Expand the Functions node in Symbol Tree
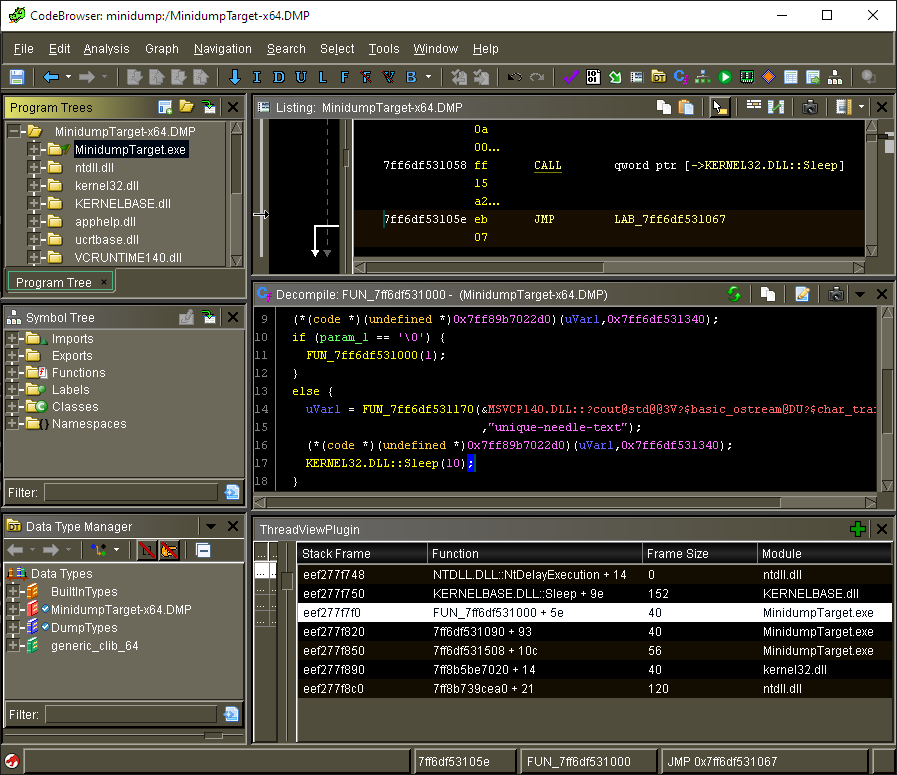Screen dimensions: 897x775 pos(12,373)
